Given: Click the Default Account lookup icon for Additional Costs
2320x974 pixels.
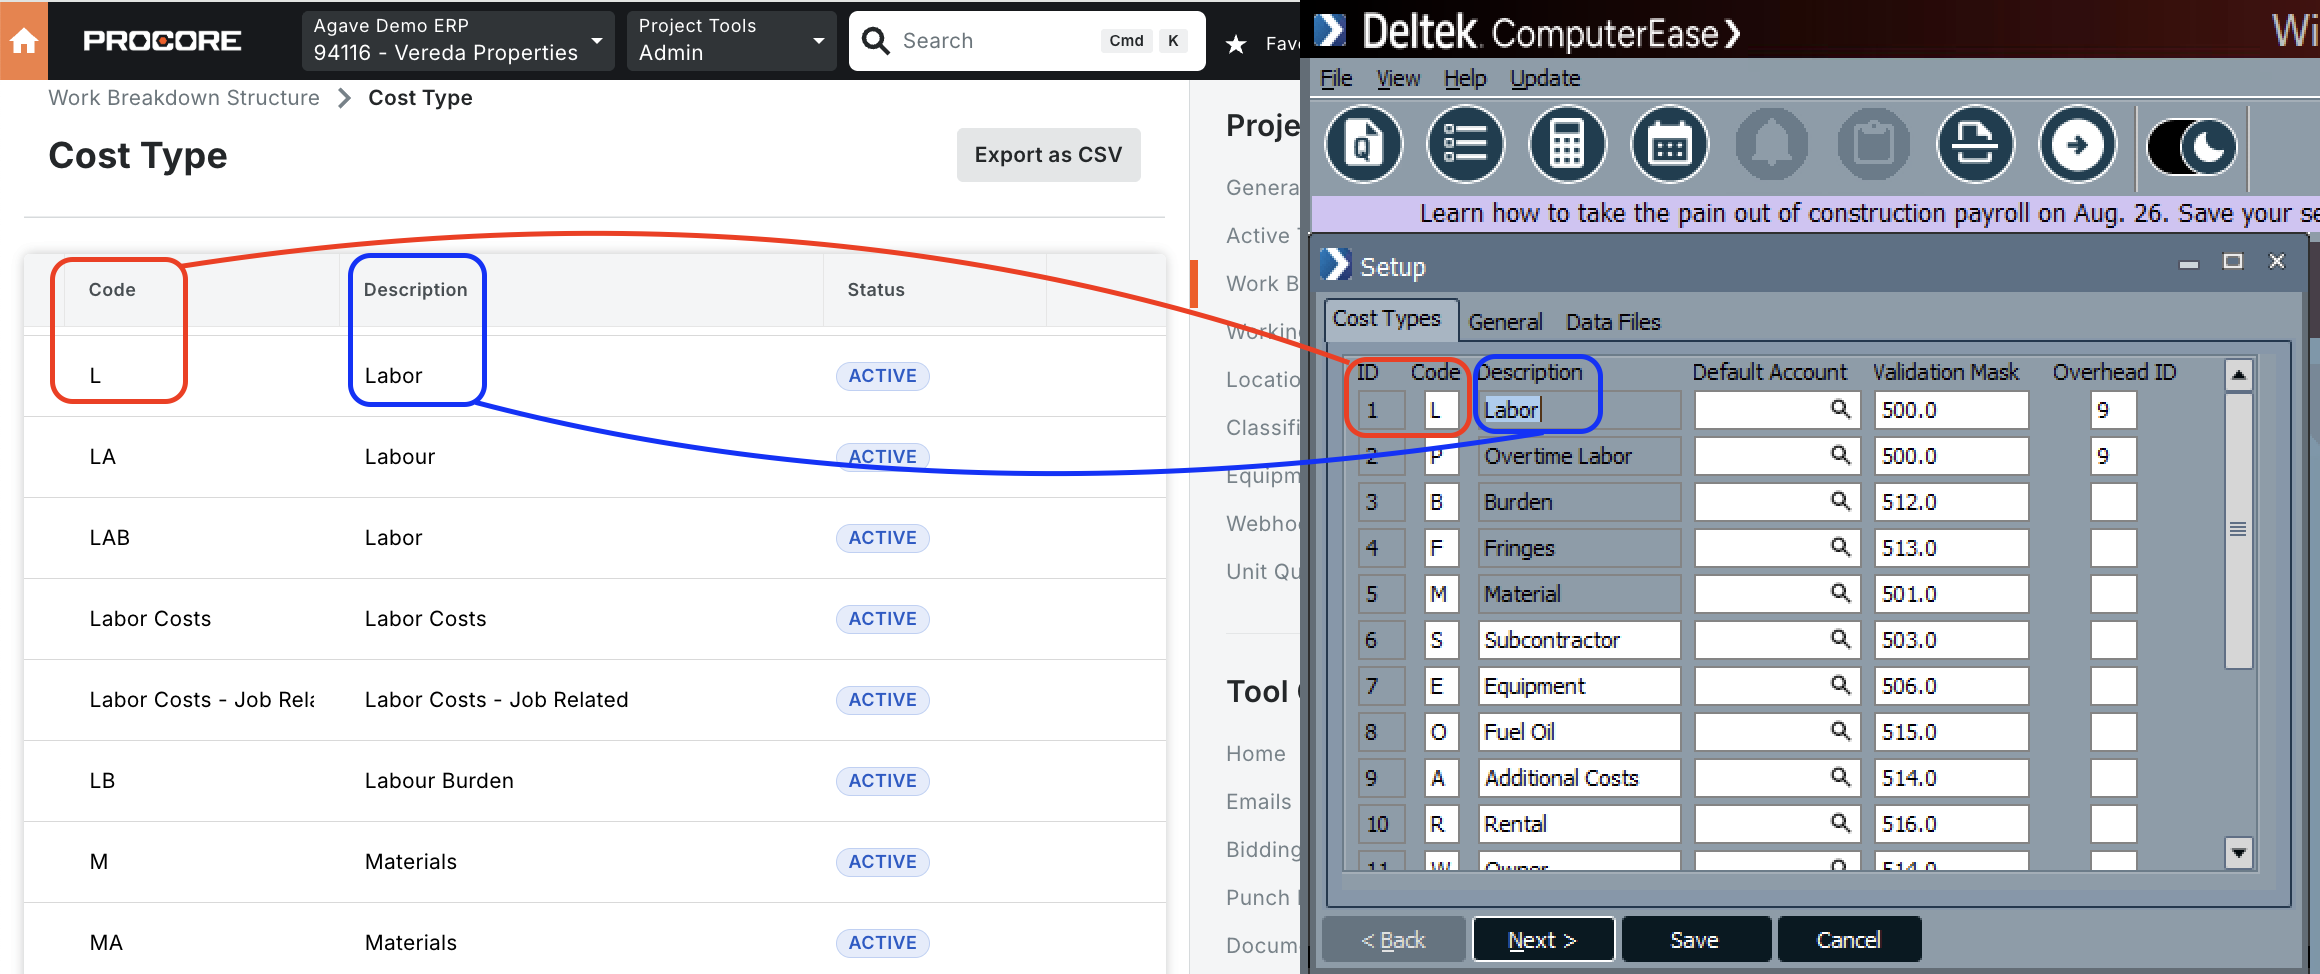Looking at the screenshot, I should point(1840,777).
